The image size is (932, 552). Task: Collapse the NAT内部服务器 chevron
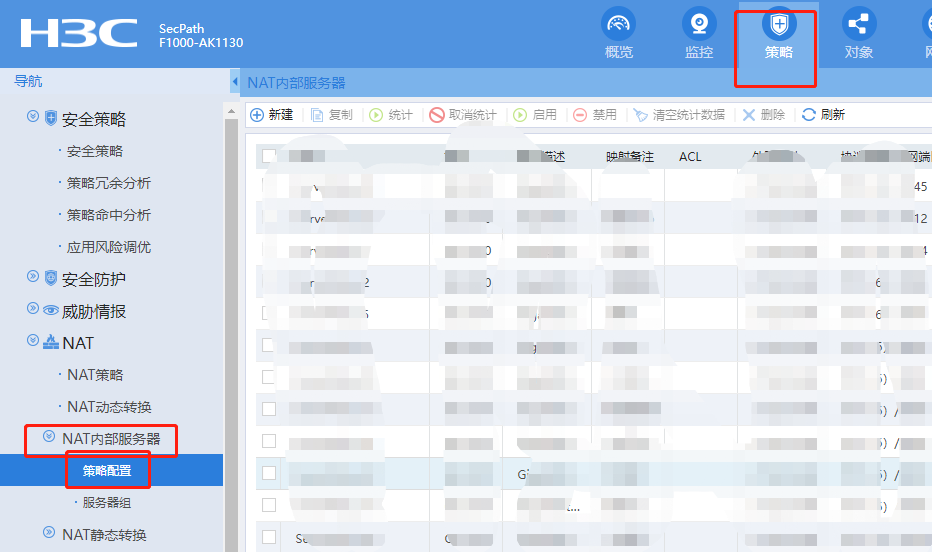tap(49, 437)
